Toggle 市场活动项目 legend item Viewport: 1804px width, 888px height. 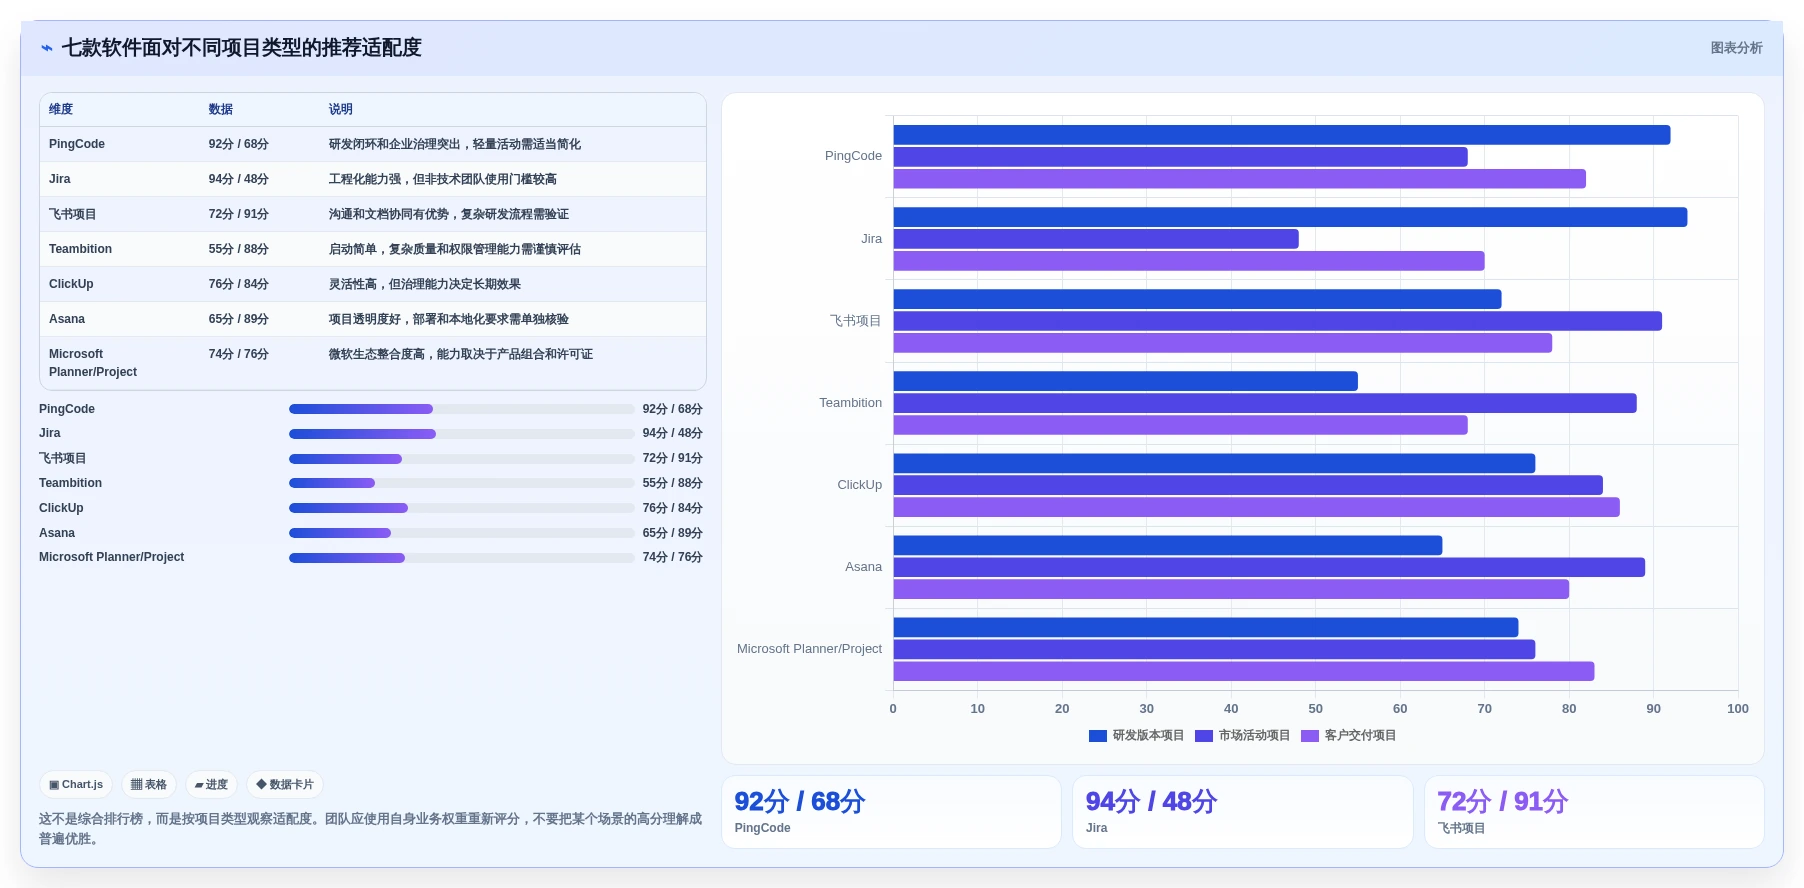click(1242, 736)
